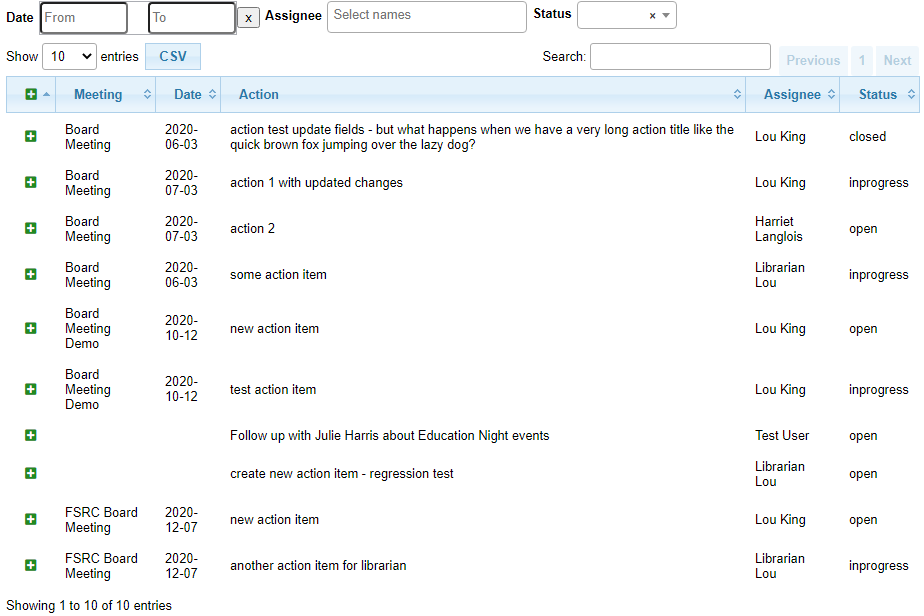Select page 1 in pagination
The image size is (924, 616).
(862, 60)
